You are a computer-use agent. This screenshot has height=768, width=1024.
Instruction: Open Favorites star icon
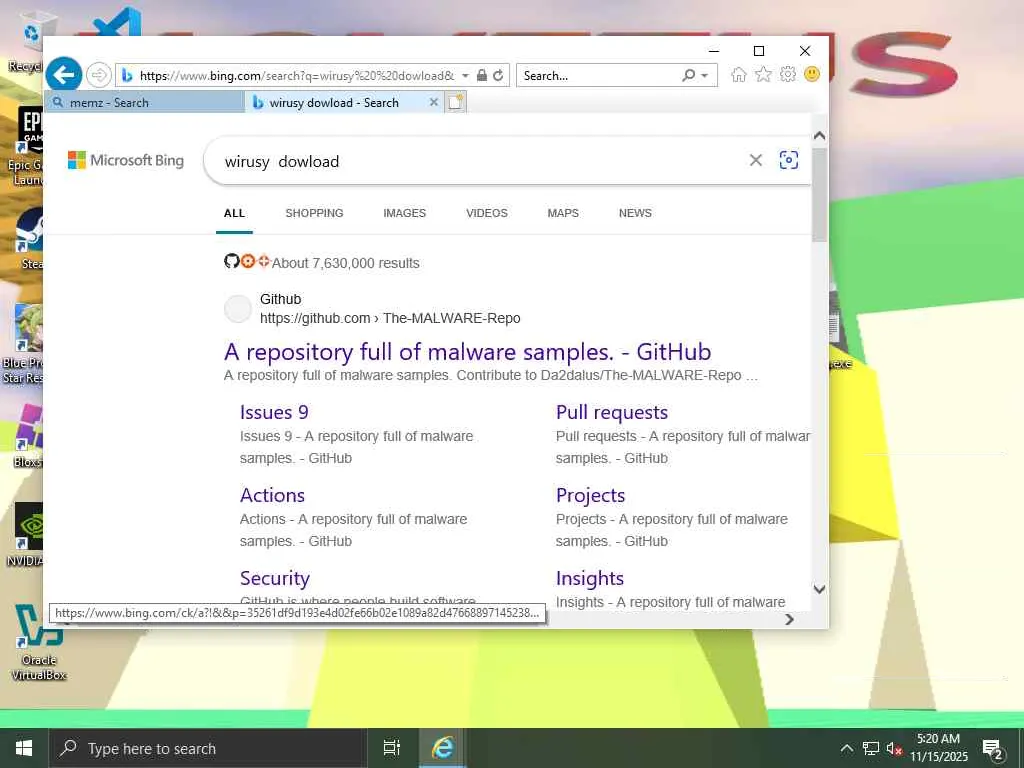point(763,74)
